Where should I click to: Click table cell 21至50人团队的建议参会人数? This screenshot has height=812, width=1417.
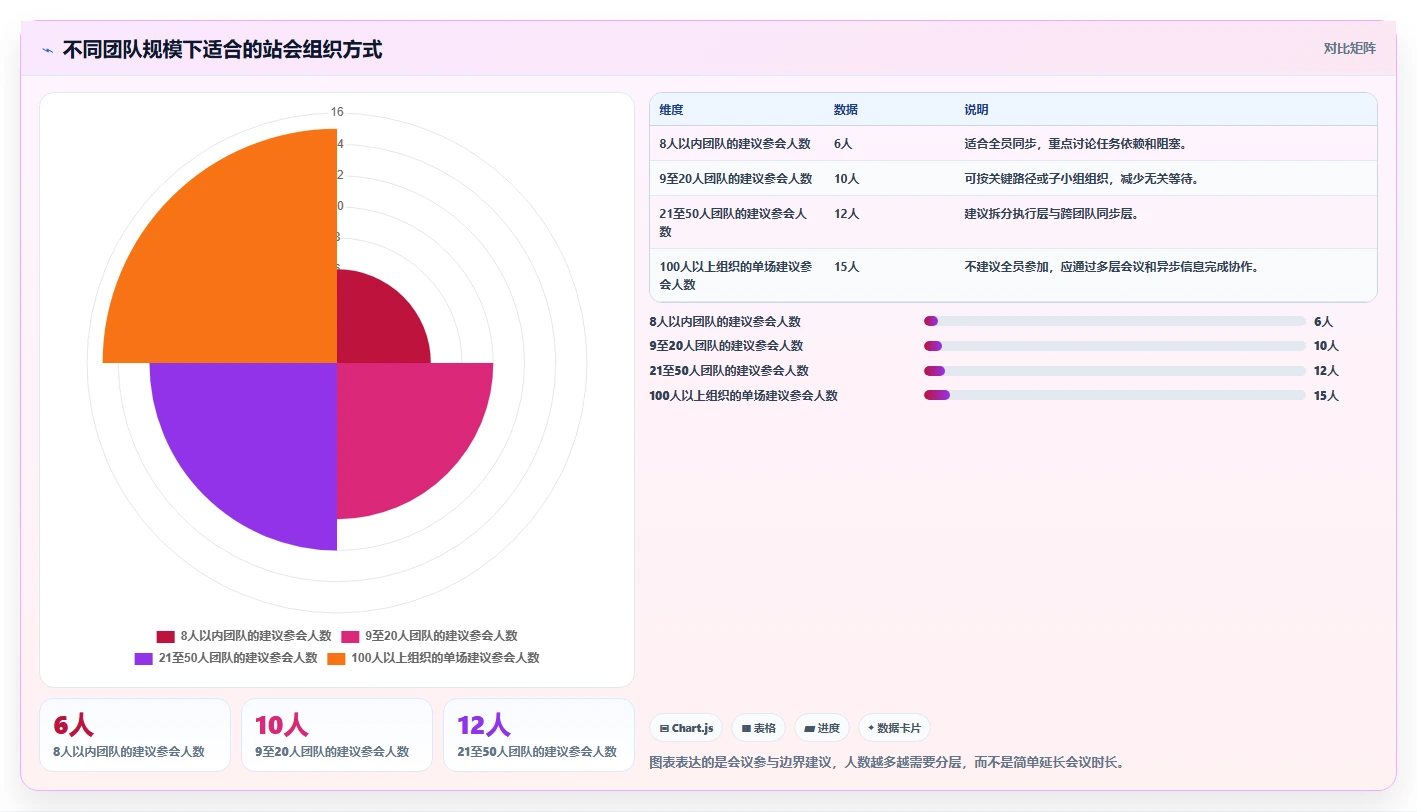tap(736, 223)
